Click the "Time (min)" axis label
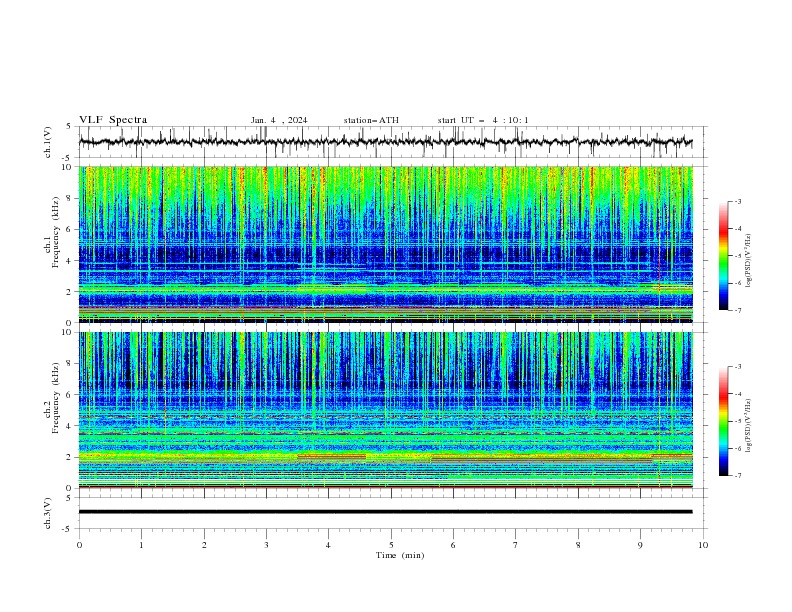The height and width of the screenshot is (612, 792). [x=400, y=555]
